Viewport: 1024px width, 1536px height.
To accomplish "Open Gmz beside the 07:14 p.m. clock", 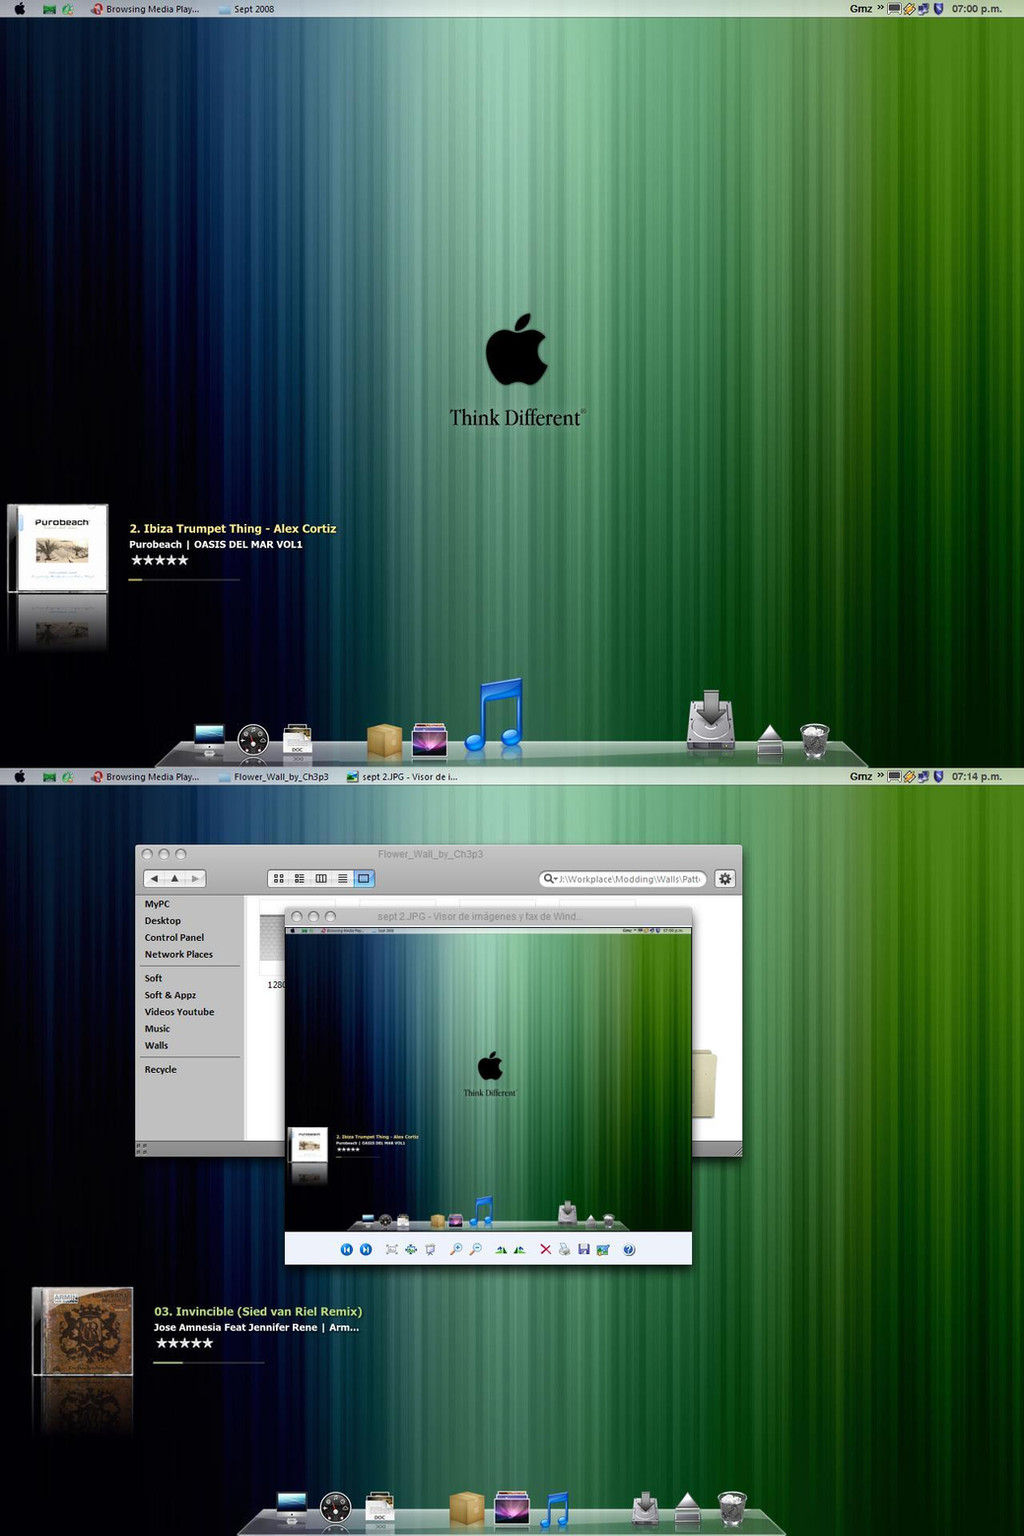I will (861, 777).
